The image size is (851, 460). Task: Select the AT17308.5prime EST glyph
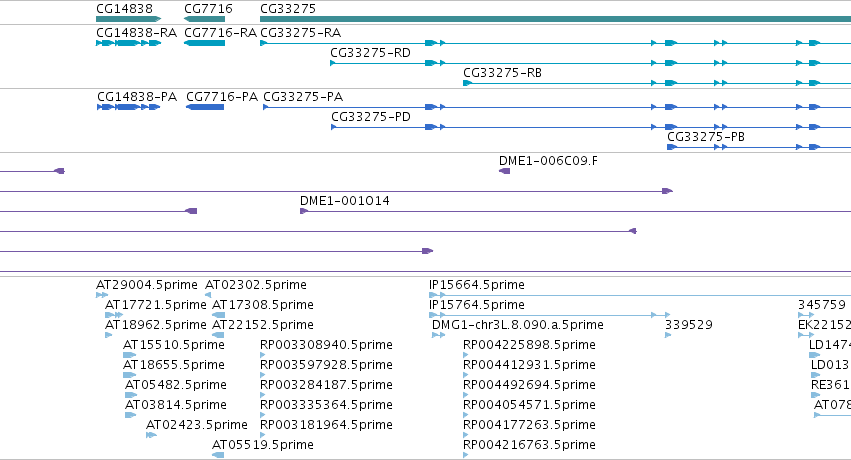[218, 315]
